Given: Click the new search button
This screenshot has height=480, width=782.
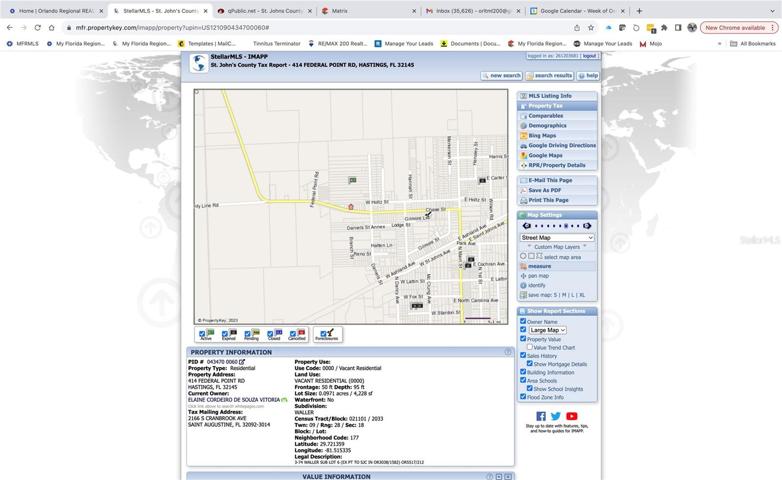Looking at the screenshot, I should pyautogui.click(x=502, y=75).
